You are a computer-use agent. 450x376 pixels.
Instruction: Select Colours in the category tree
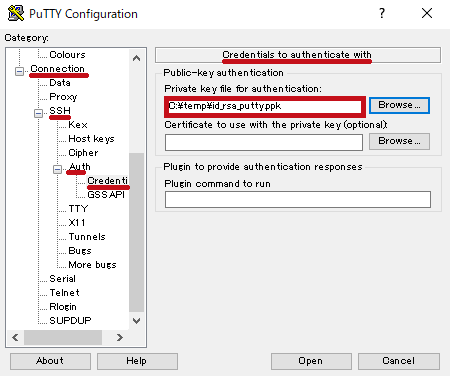coord(67,54)
